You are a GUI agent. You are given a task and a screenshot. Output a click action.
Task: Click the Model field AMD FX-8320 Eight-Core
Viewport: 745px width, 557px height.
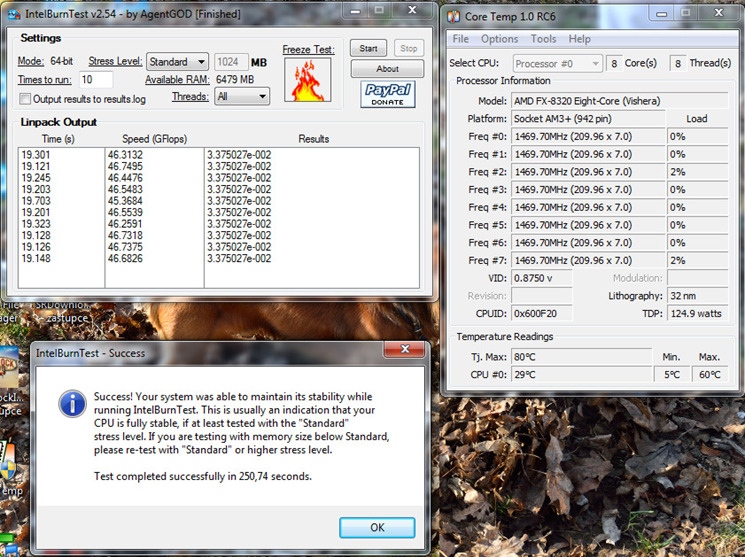[x=620, y=101]
